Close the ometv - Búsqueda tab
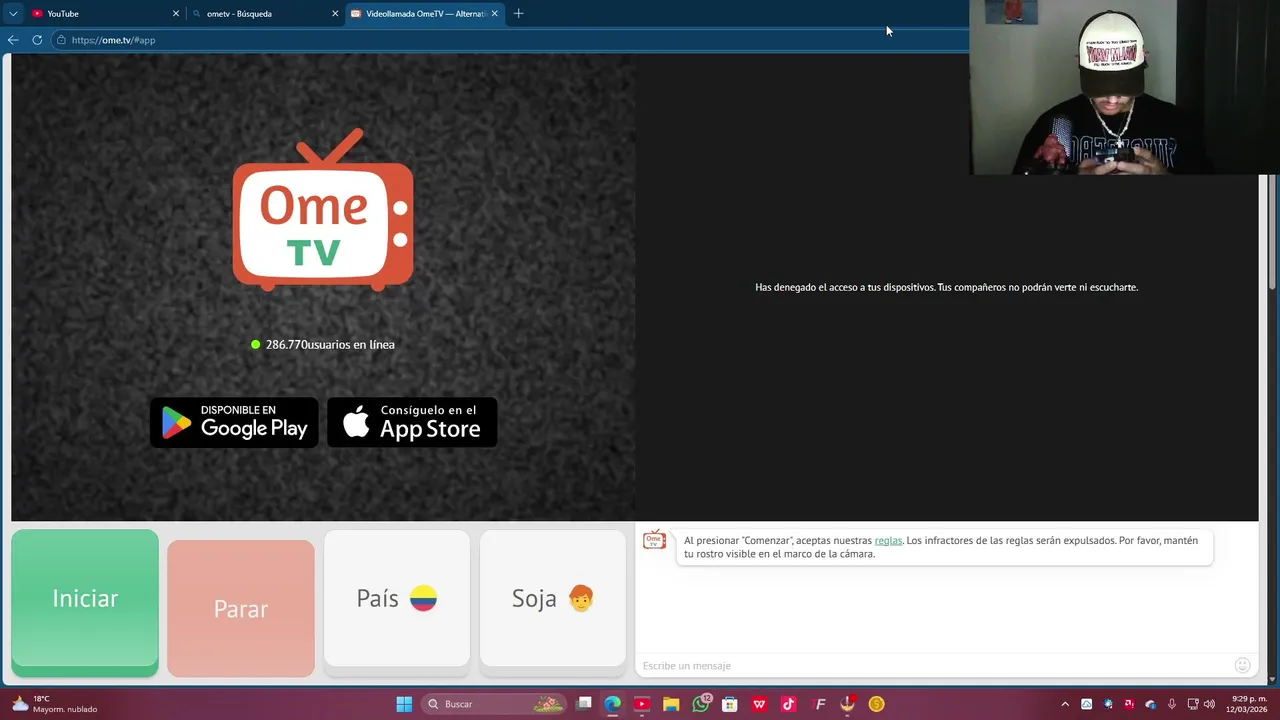The height and width of the screenshot is (720, 1280). (335, 14)
